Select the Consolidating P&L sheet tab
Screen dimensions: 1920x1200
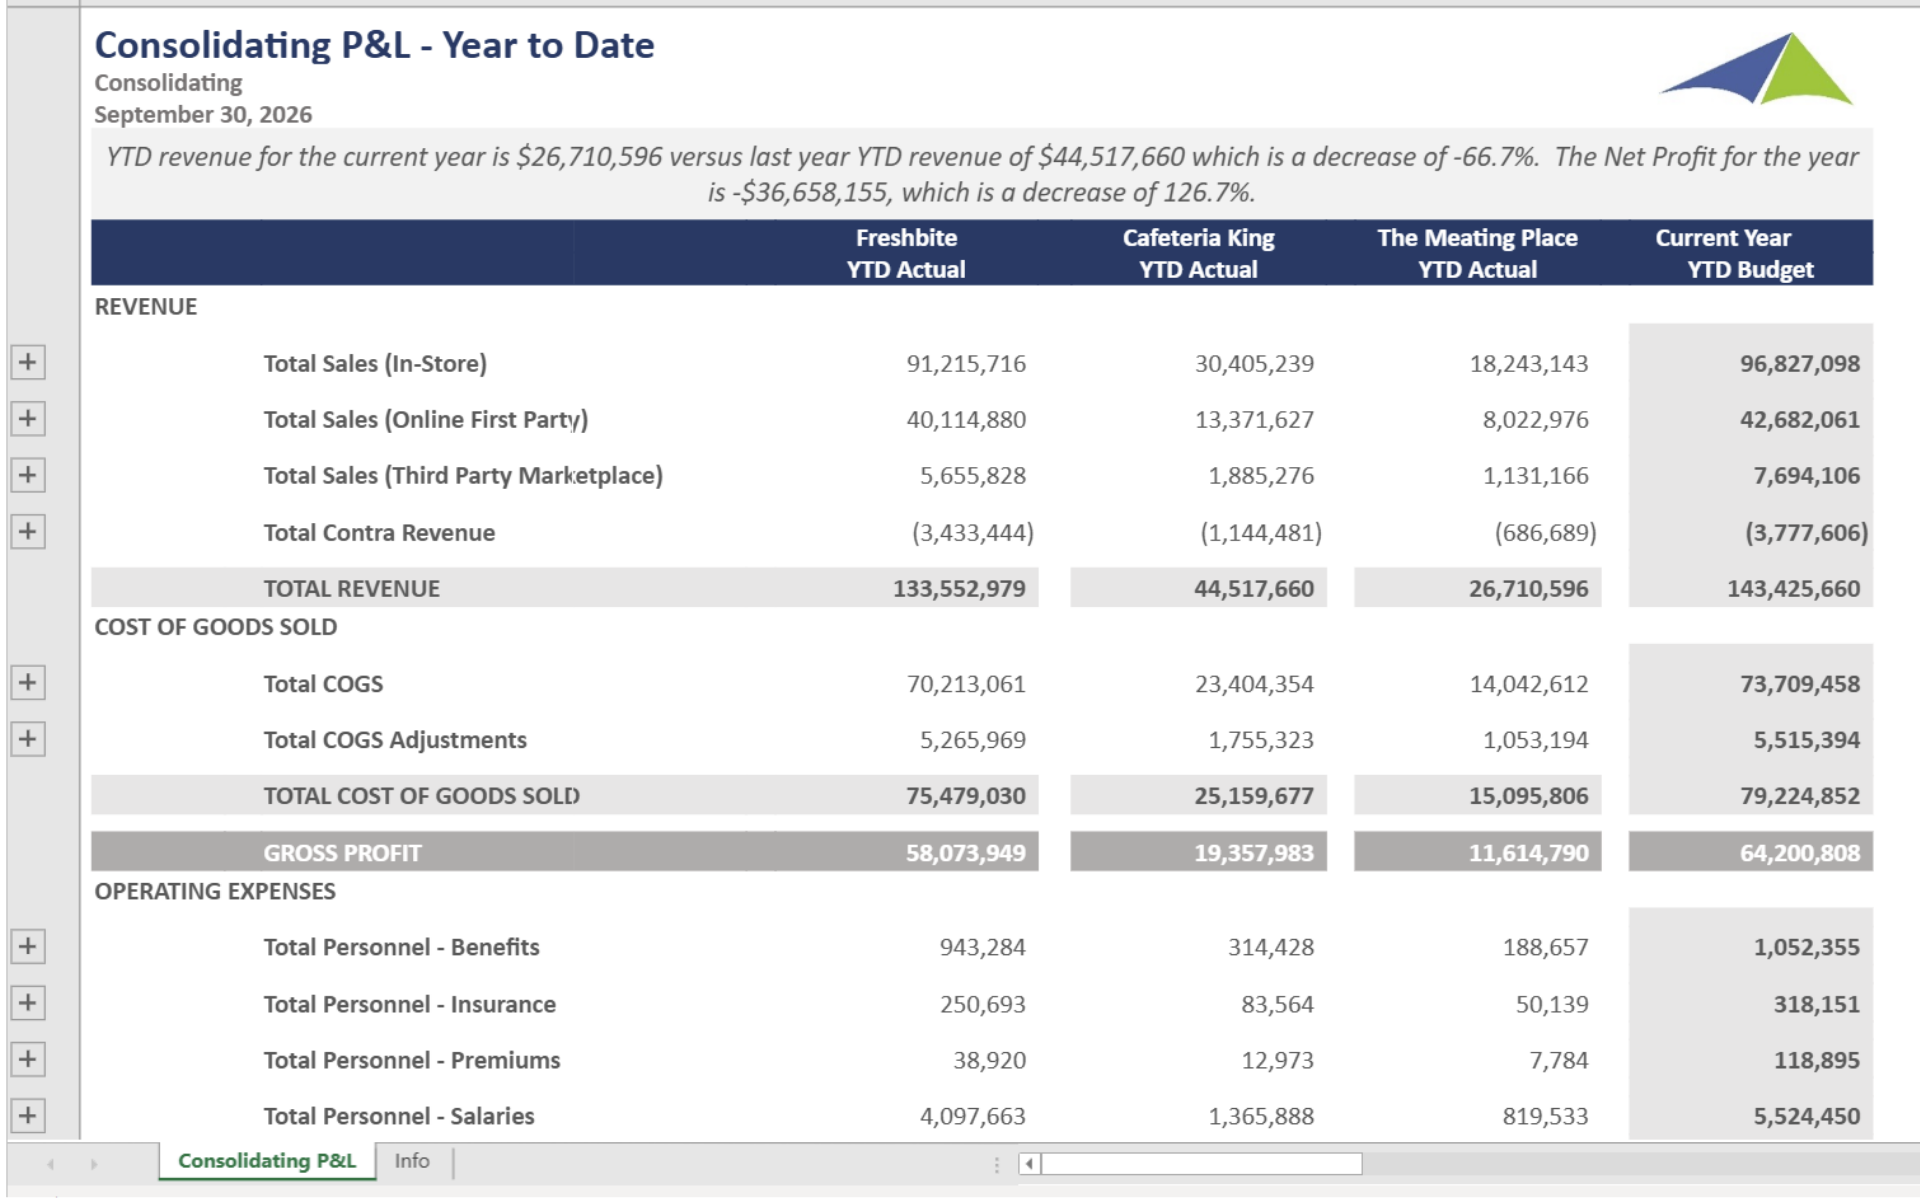[x=266, y=1161]
